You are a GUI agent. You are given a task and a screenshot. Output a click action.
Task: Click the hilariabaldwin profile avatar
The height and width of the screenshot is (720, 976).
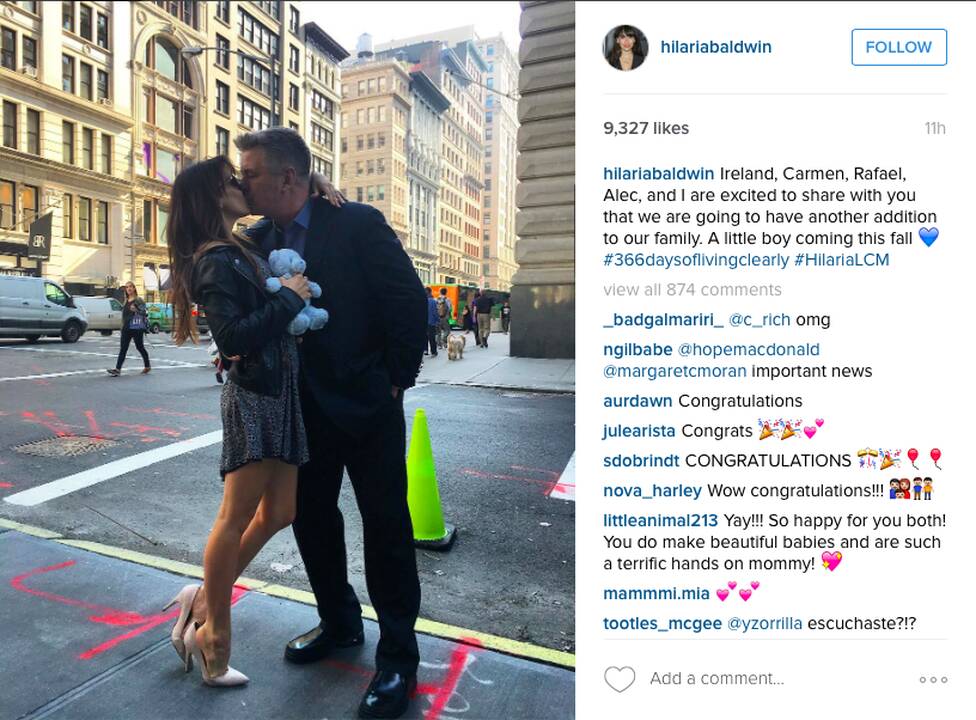[626, 47]
